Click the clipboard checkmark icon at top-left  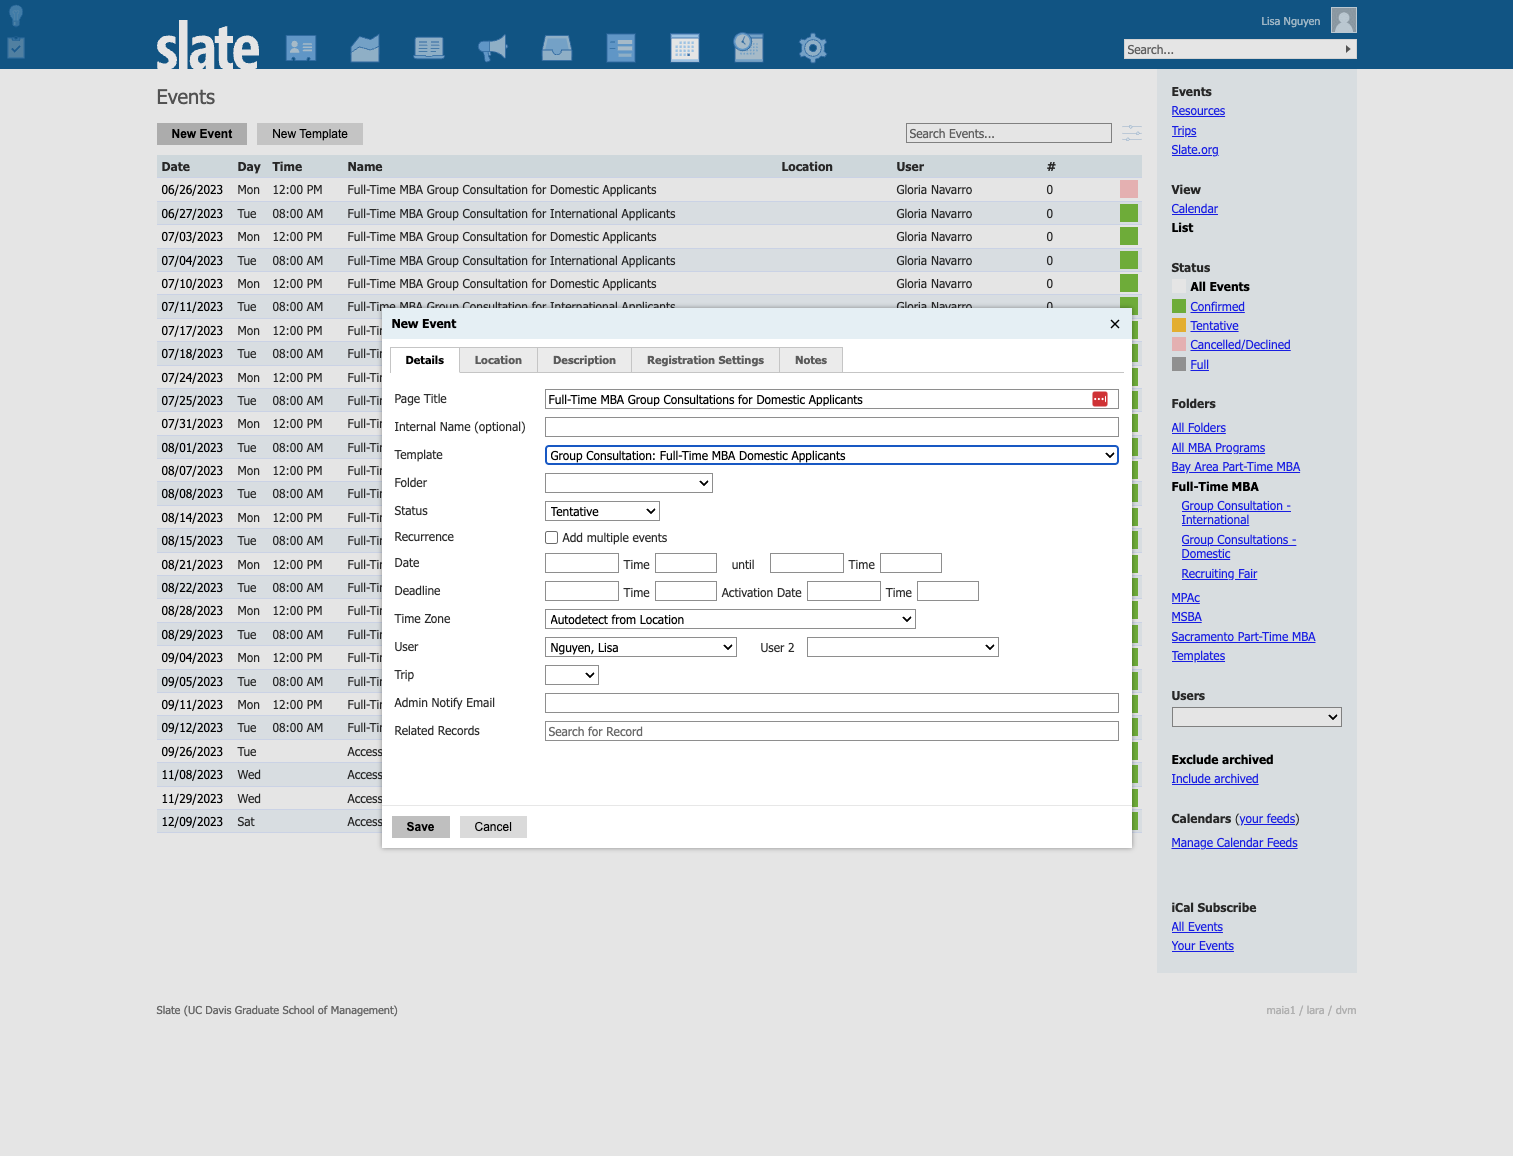click(x=16, y=47)
